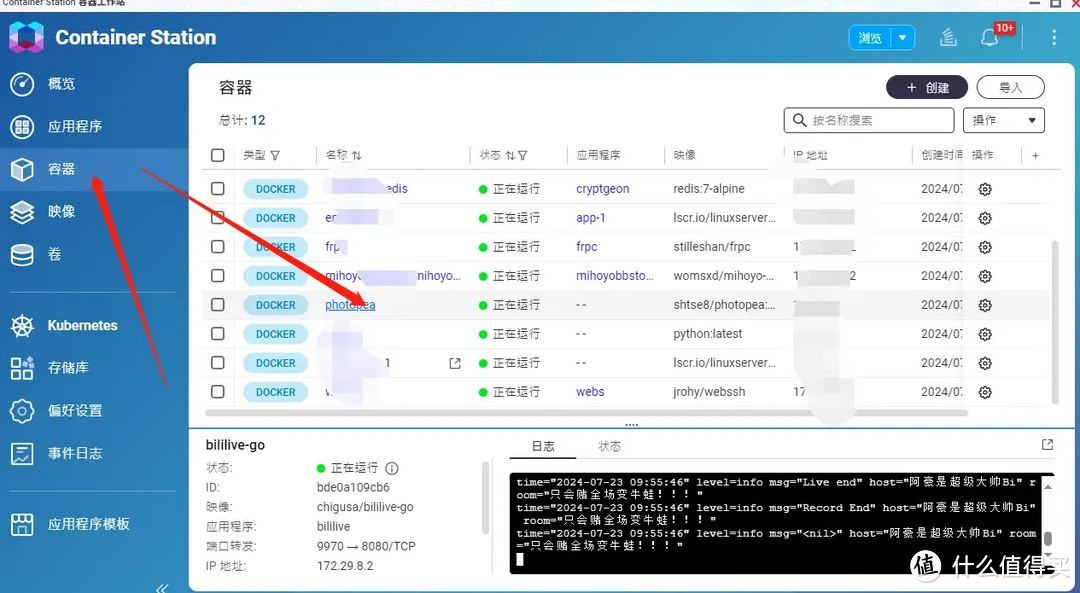Open the frpc application link
Image resolution: width=1080 pixels, height=593 pixels.
pos(587,247)
